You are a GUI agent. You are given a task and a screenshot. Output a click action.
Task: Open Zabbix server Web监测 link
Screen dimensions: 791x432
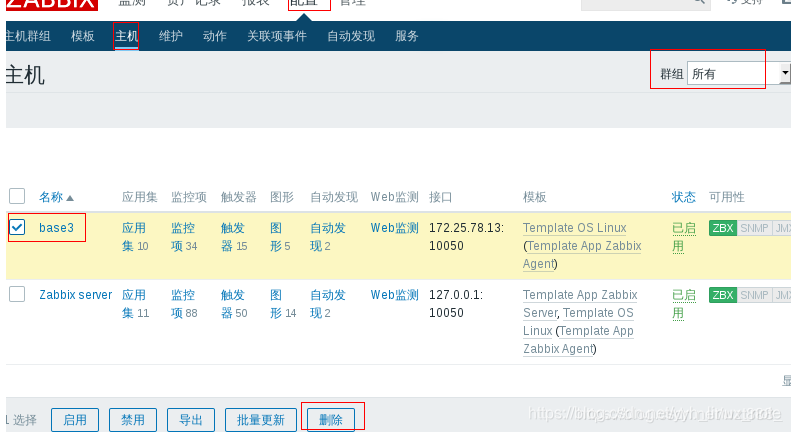(x=394, y=295)
